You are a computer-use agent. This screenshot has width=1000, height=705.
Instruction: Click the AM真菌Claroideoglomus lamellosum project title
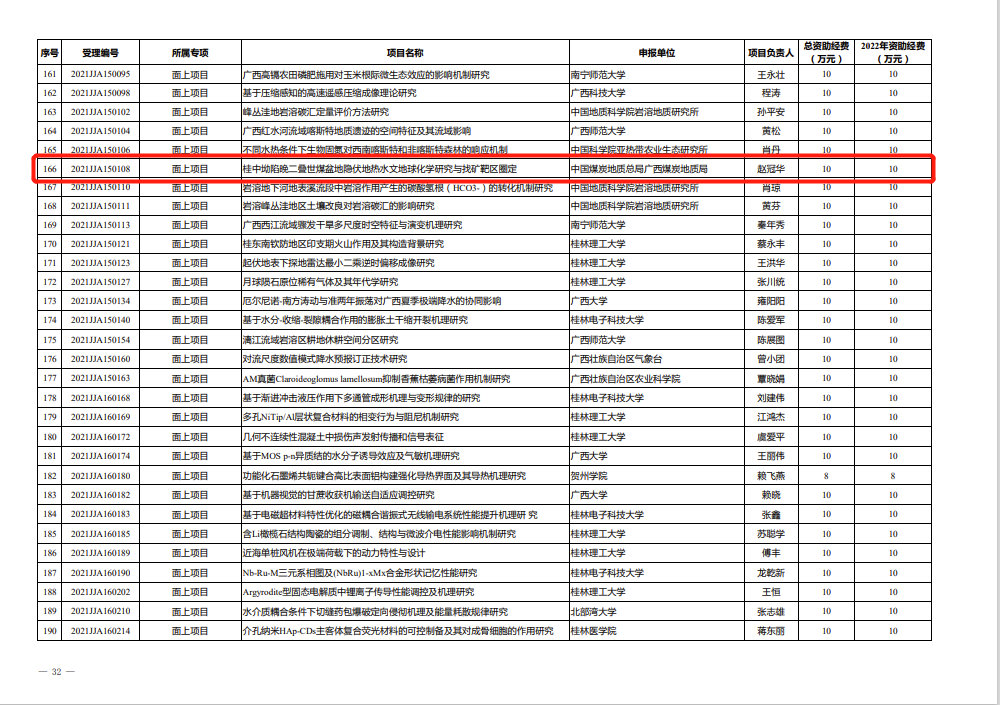click(x=376, y=379)
